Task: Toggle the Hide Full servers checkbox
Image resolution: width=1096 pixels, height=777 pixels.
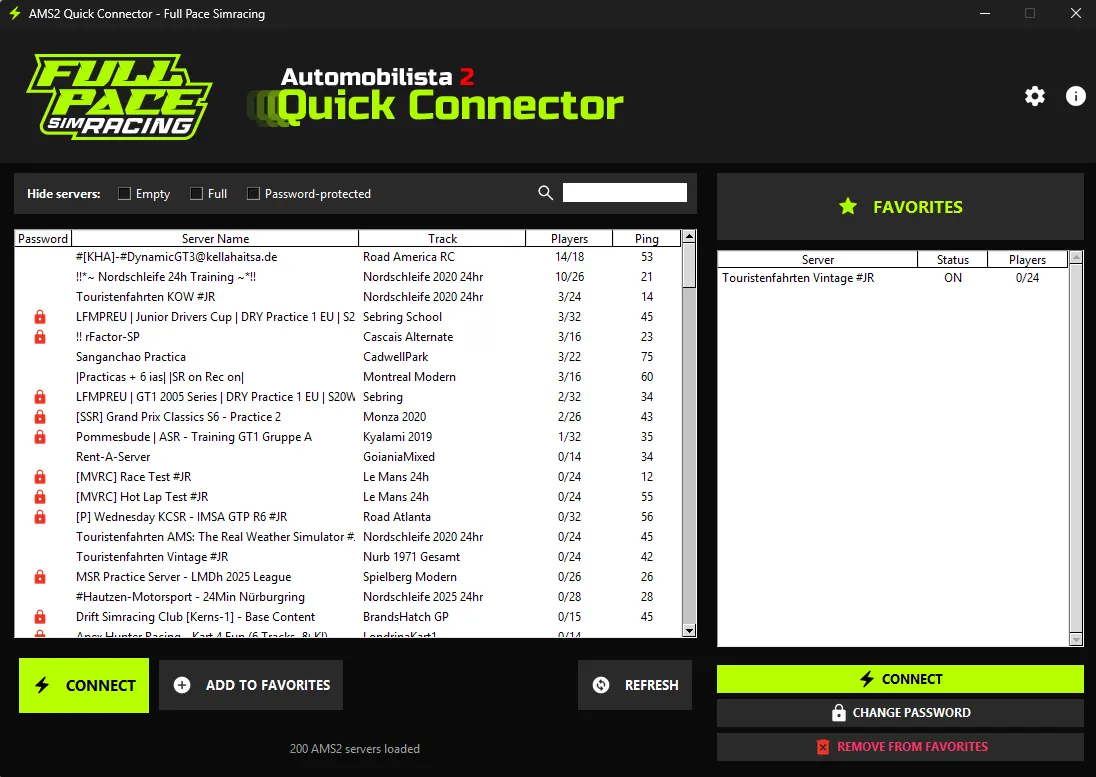Action: click(197, 194)
